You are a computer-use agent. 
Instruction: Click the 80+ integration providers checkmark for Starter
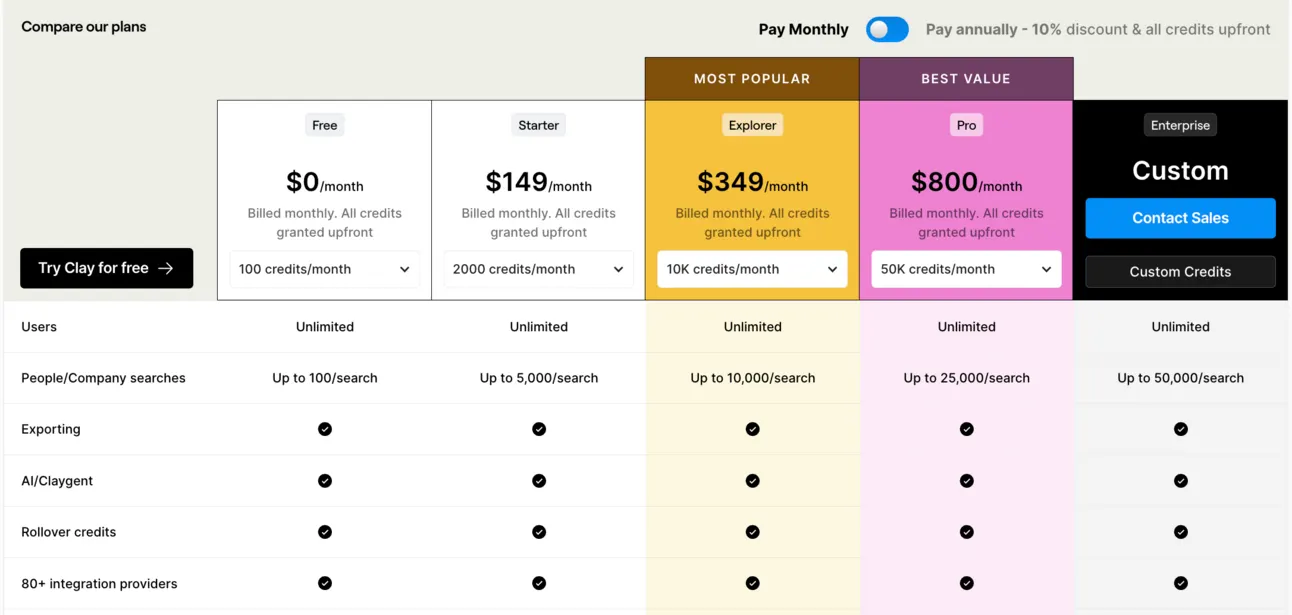(x=539, y=583)
